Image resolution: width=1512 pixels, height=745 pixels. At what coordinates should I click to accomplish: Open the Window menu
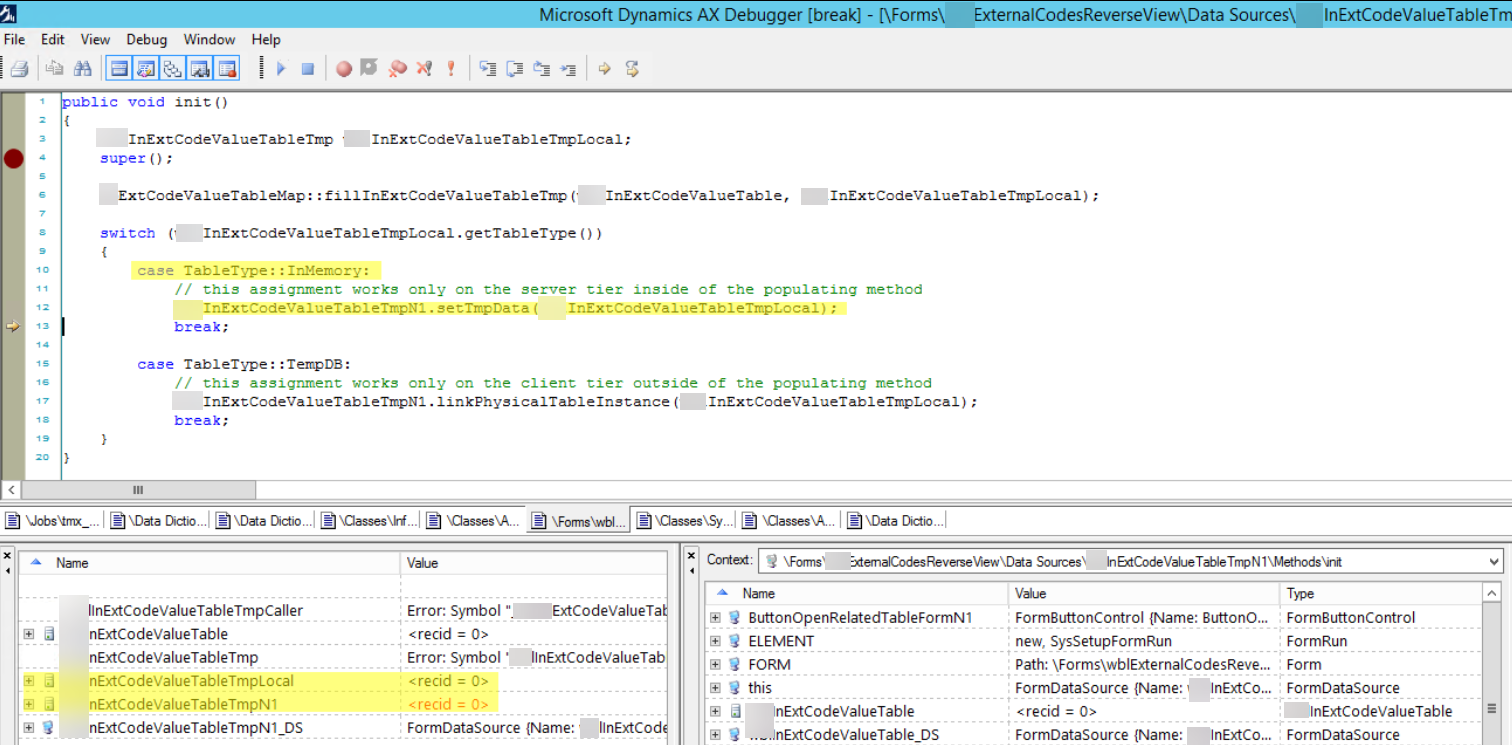point(209,40)
